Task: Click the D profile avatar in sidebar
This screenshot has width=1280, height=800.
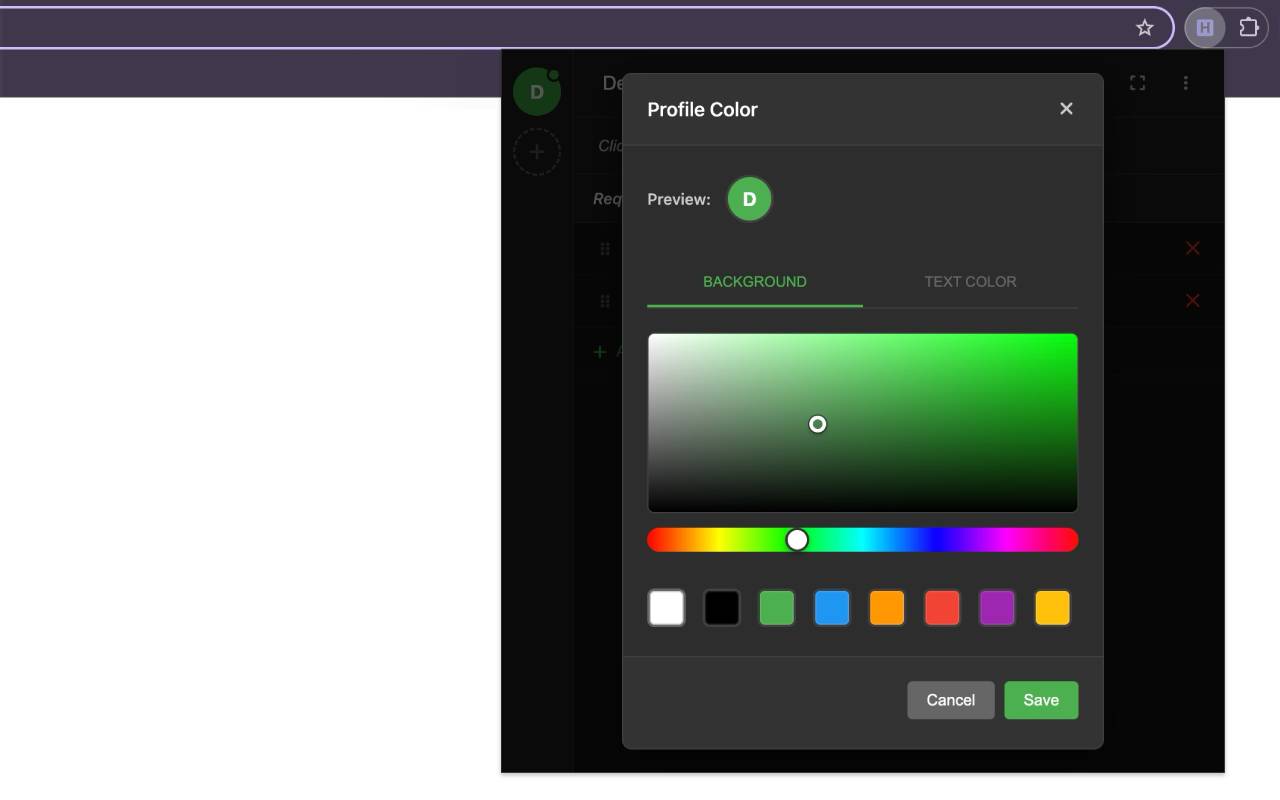Action: pyautogui.click(x=537, y=92)
